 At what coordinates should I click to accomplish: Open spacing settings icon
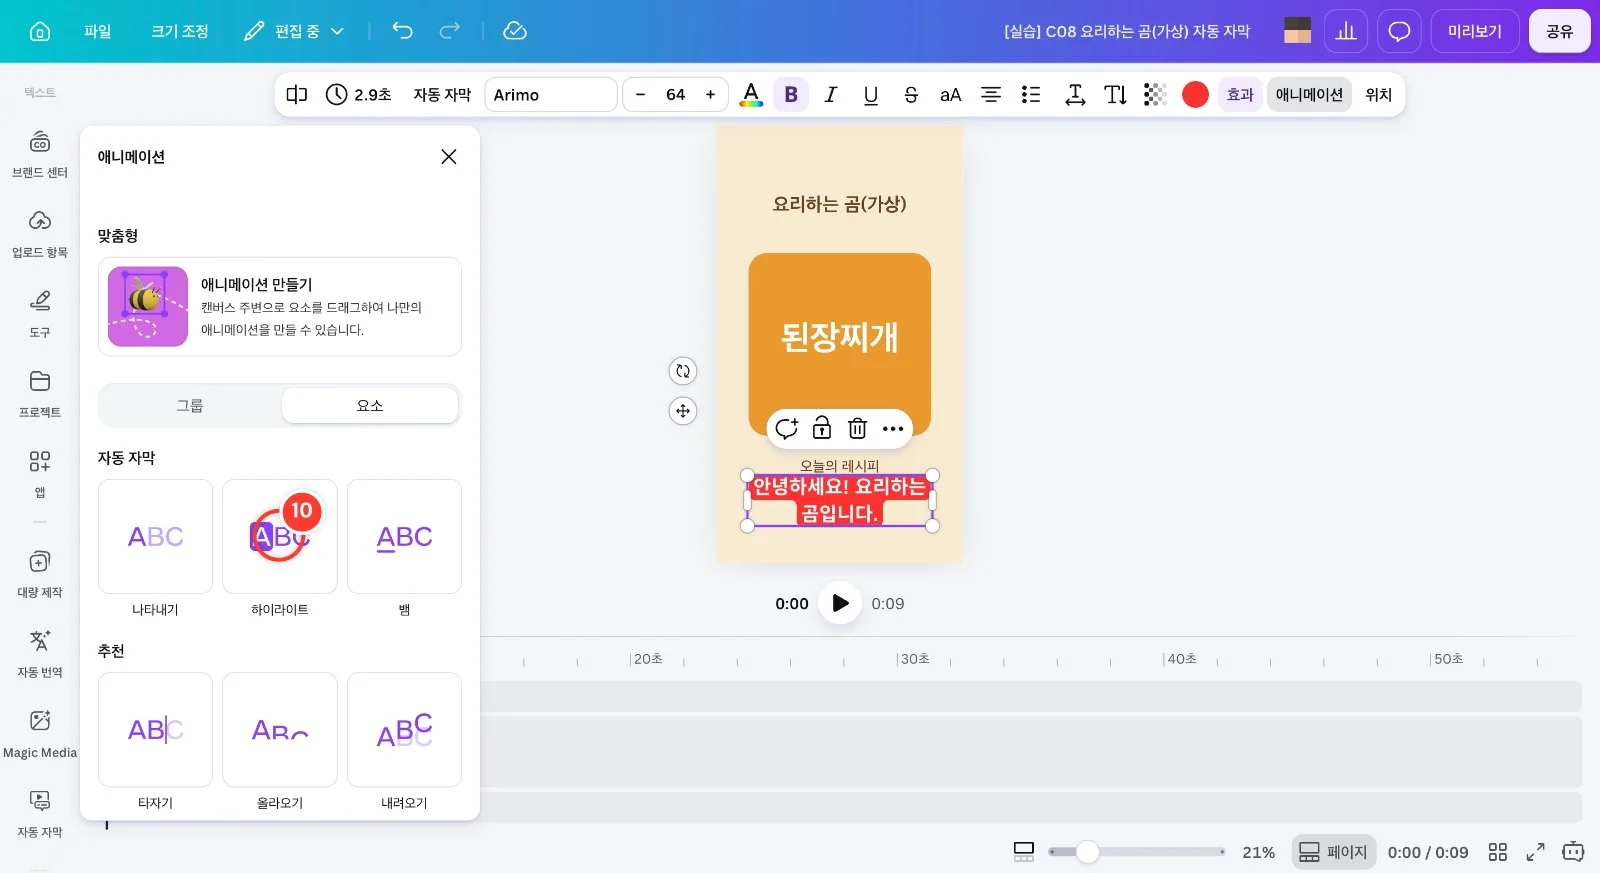click(x=1075, y=95)
